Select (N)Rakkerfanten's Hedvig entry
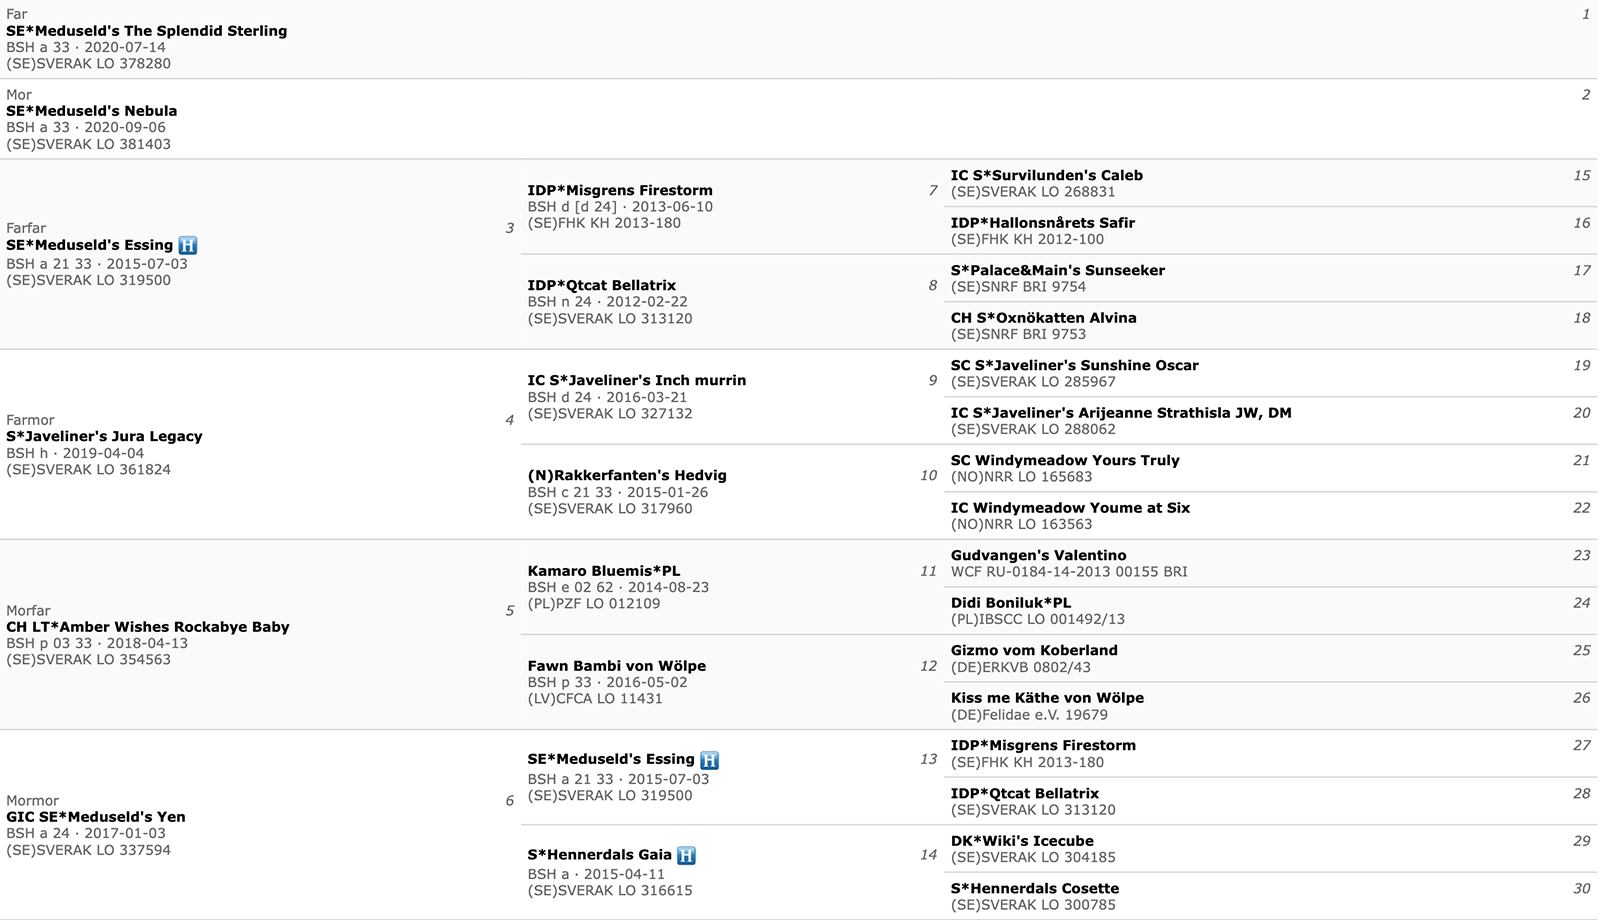 pos(627,475)
